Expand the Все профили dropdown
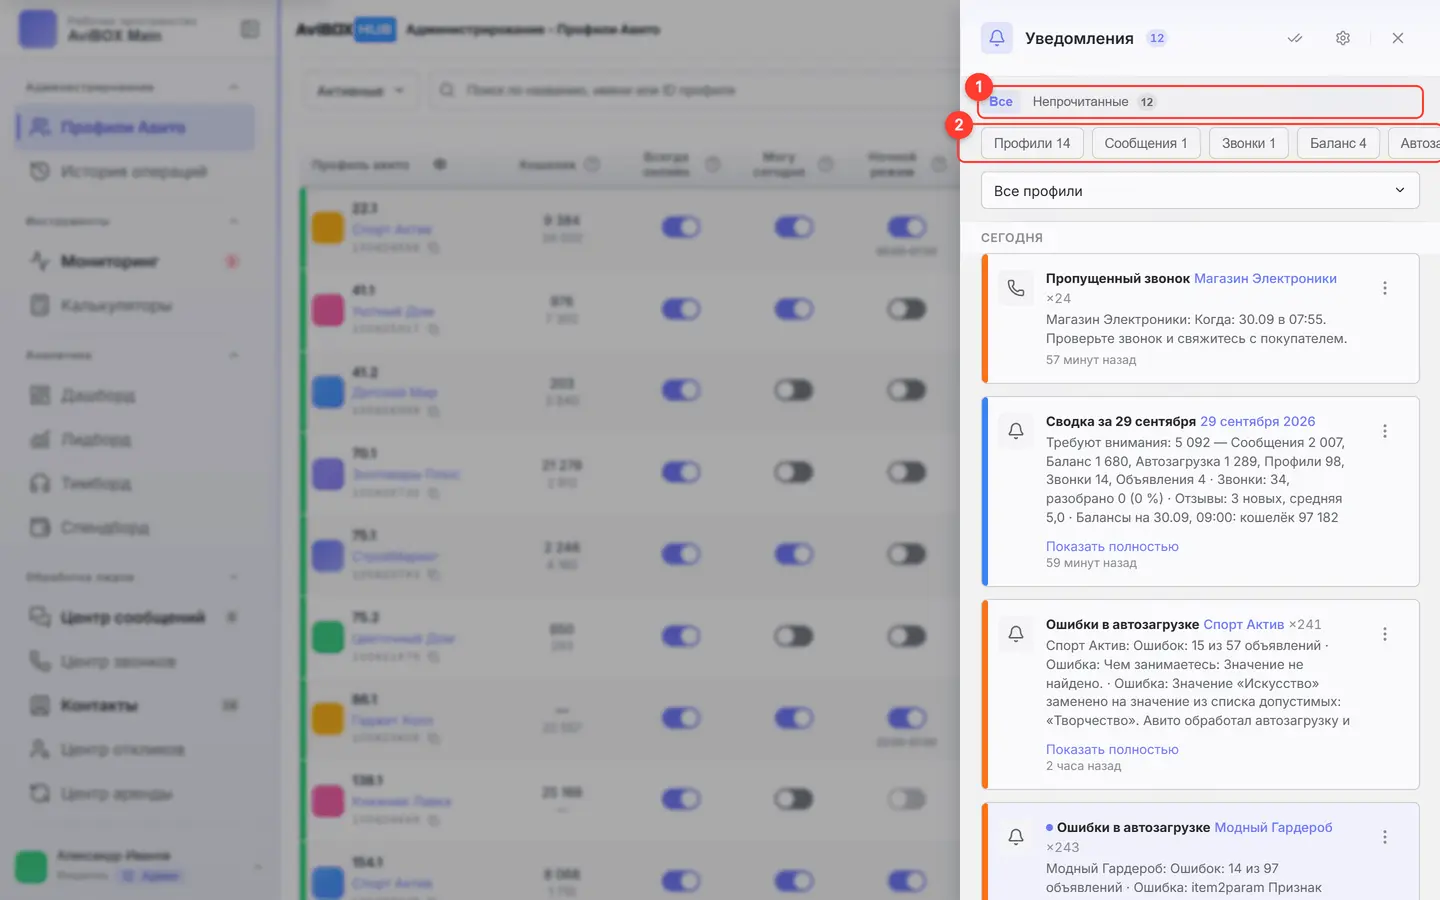Viewport: 1440px width, 900px height. point(1200,191)
